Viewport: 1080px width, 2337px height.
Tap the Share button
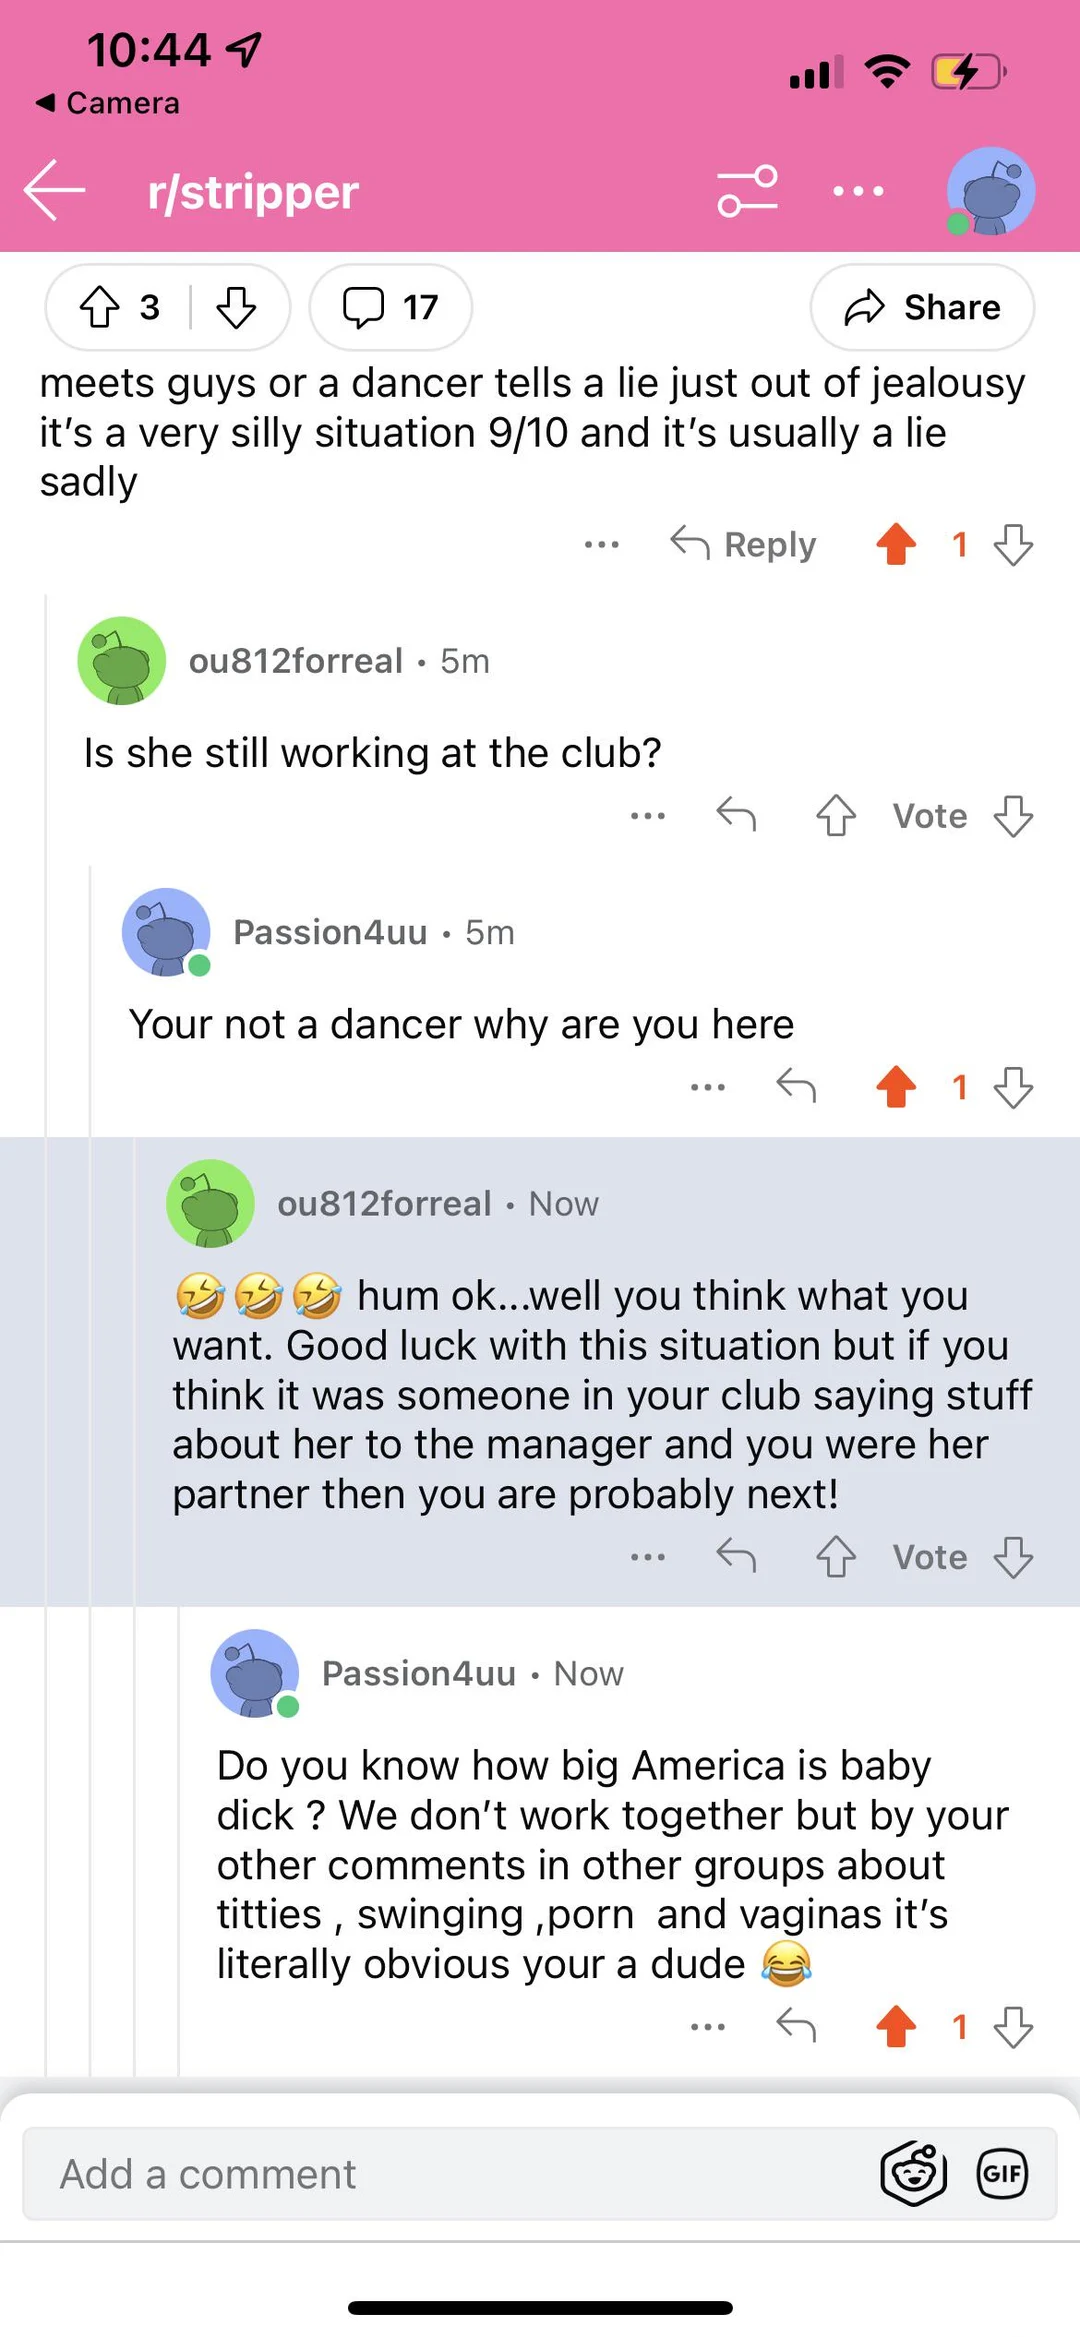click(x=922, y=307)
